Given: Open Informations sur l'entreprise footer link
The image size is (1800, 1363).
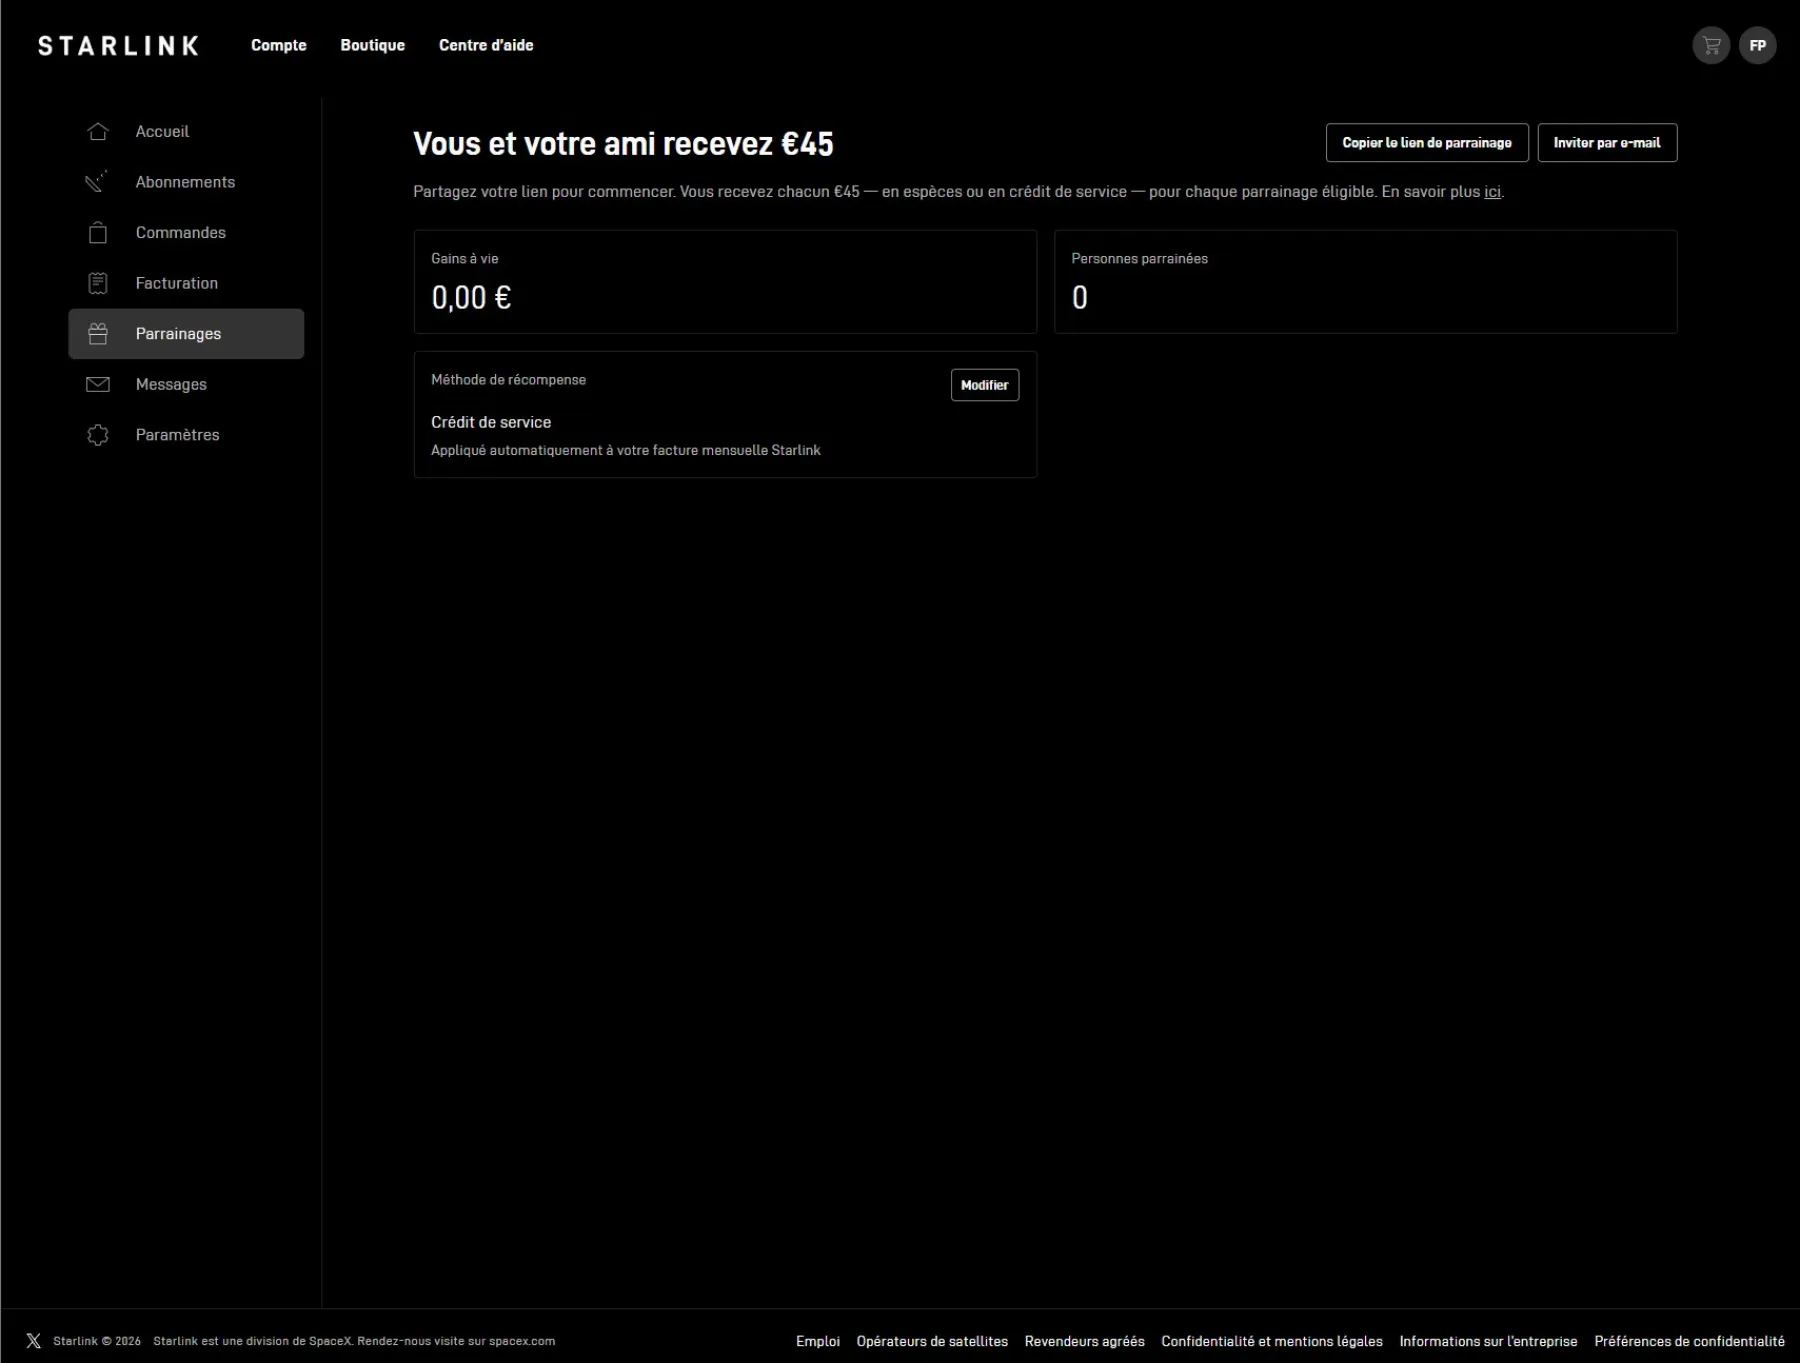Looking at the screenshot, I should click(x=1488, y=1341).
